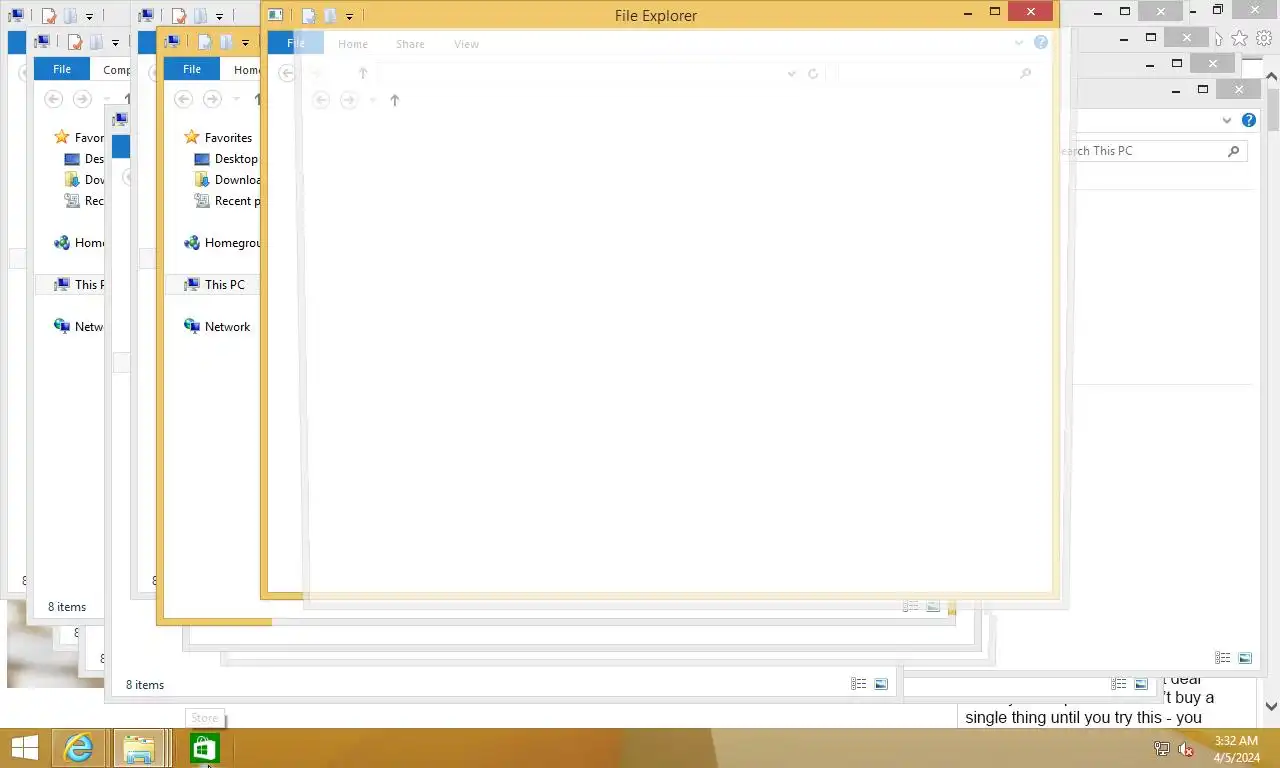Image resolution: width=1280 pixels, height=768 pixels.
Task: Open the File tab beside 'Comp' tab
Action: click(x=62, y=69)
